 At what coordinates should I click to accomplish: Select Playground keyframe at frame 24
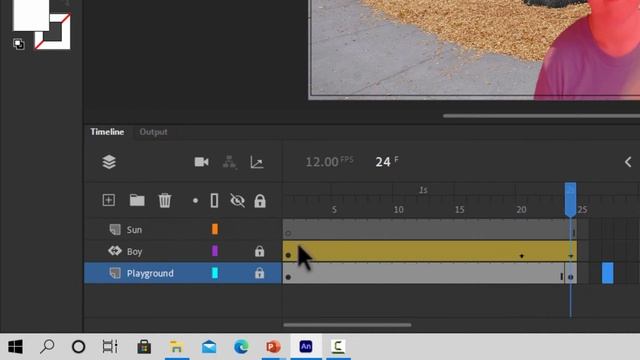[571, 277]
